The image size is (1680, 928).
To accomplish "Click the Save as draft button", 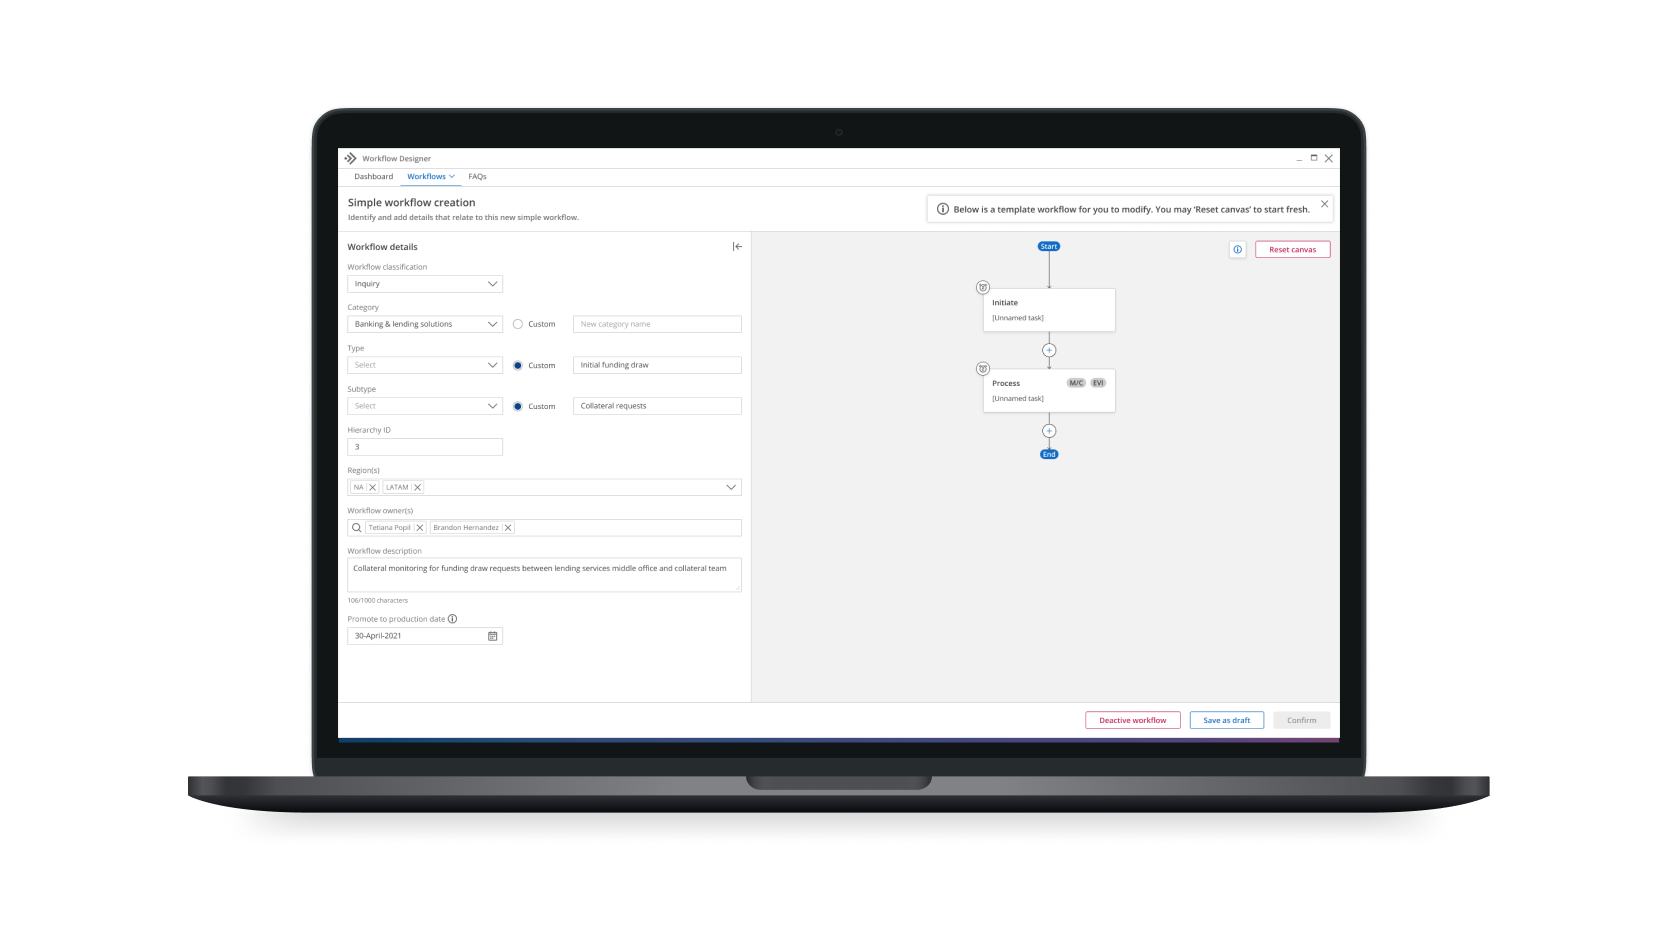I will (x=1226, y=720).
